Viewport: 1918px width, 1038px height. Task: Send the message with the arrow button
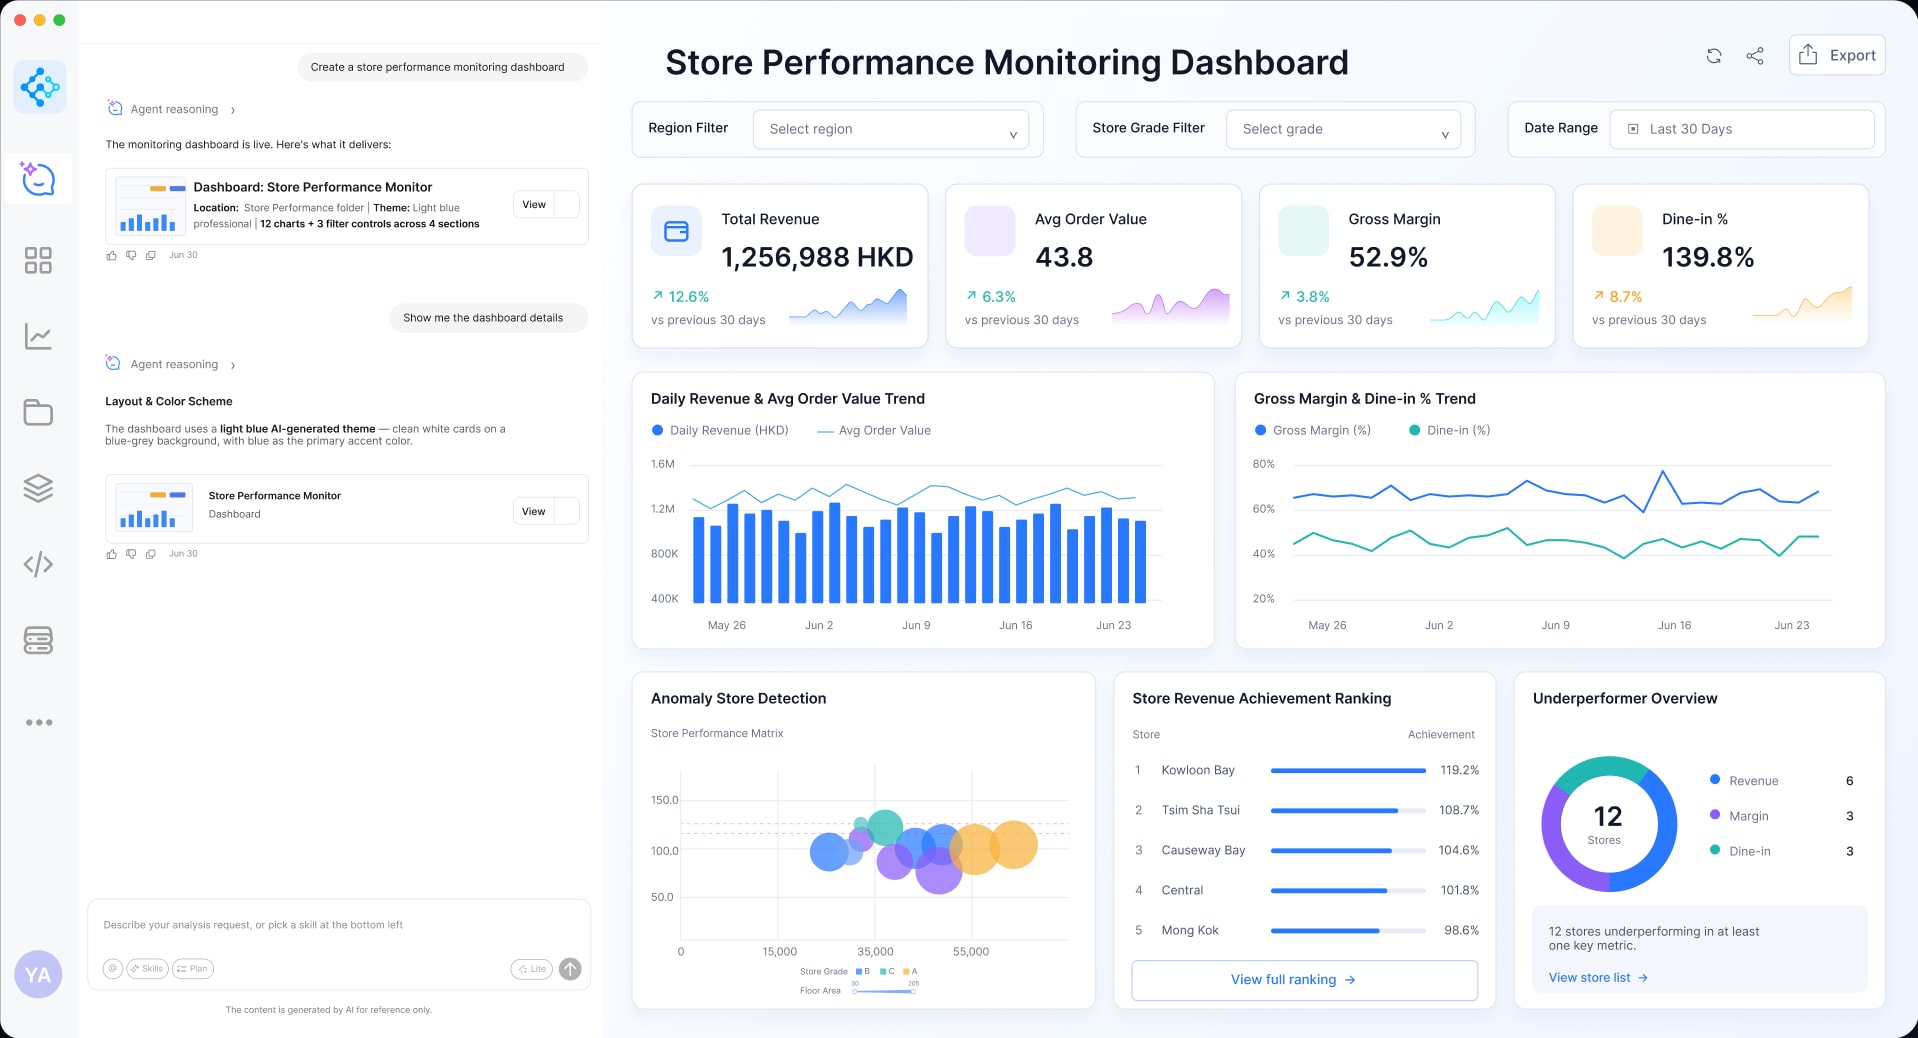point(570,968)
